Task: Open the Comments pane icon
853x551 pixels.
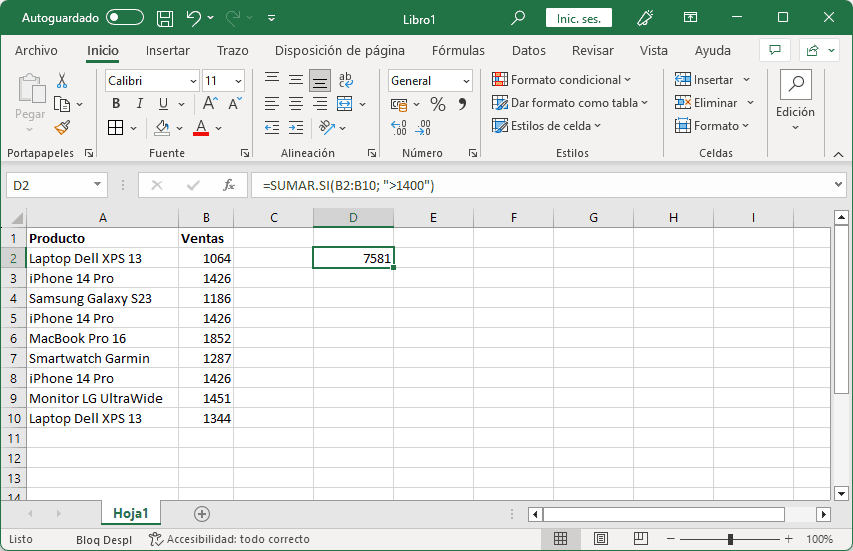Action: [775, 50]
